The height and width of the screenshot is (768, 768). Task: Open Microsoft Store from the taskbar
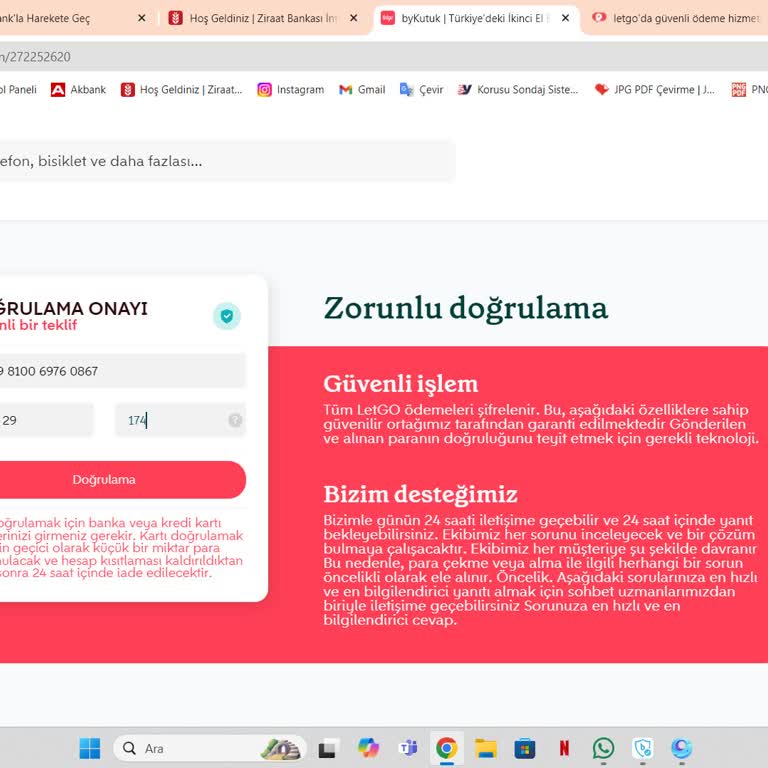pyautogui.click(x=525, y=748)
